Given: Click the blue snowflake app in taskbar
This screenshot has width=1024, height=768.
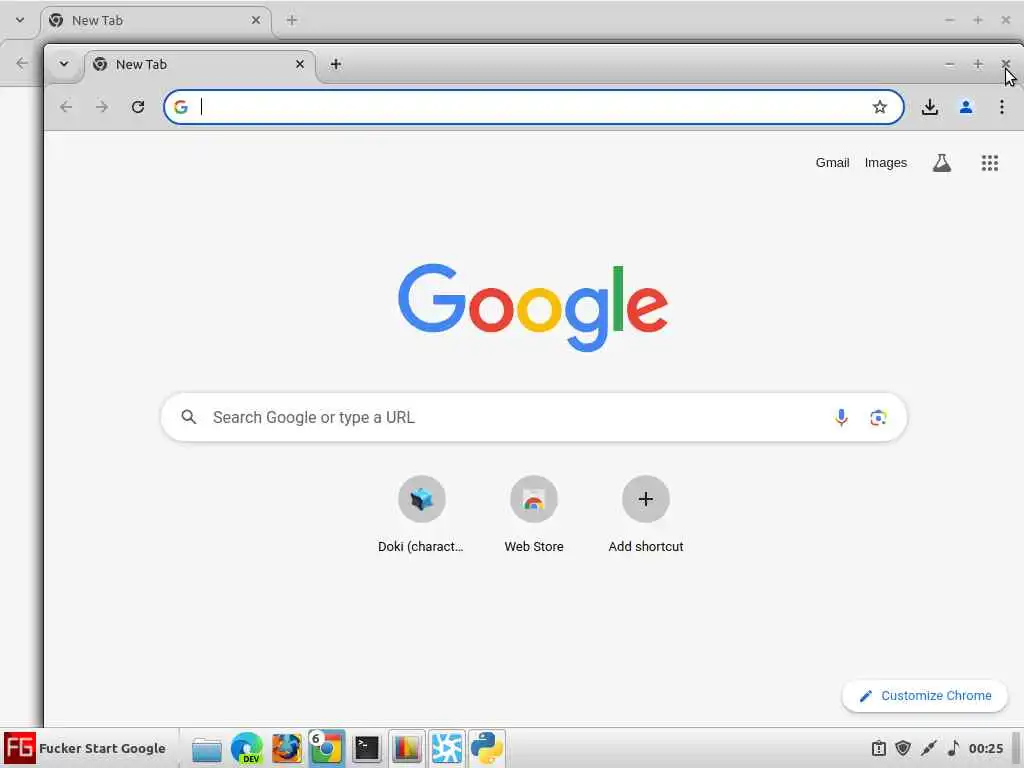Looking at the screenshot, I should click(447, 748).
